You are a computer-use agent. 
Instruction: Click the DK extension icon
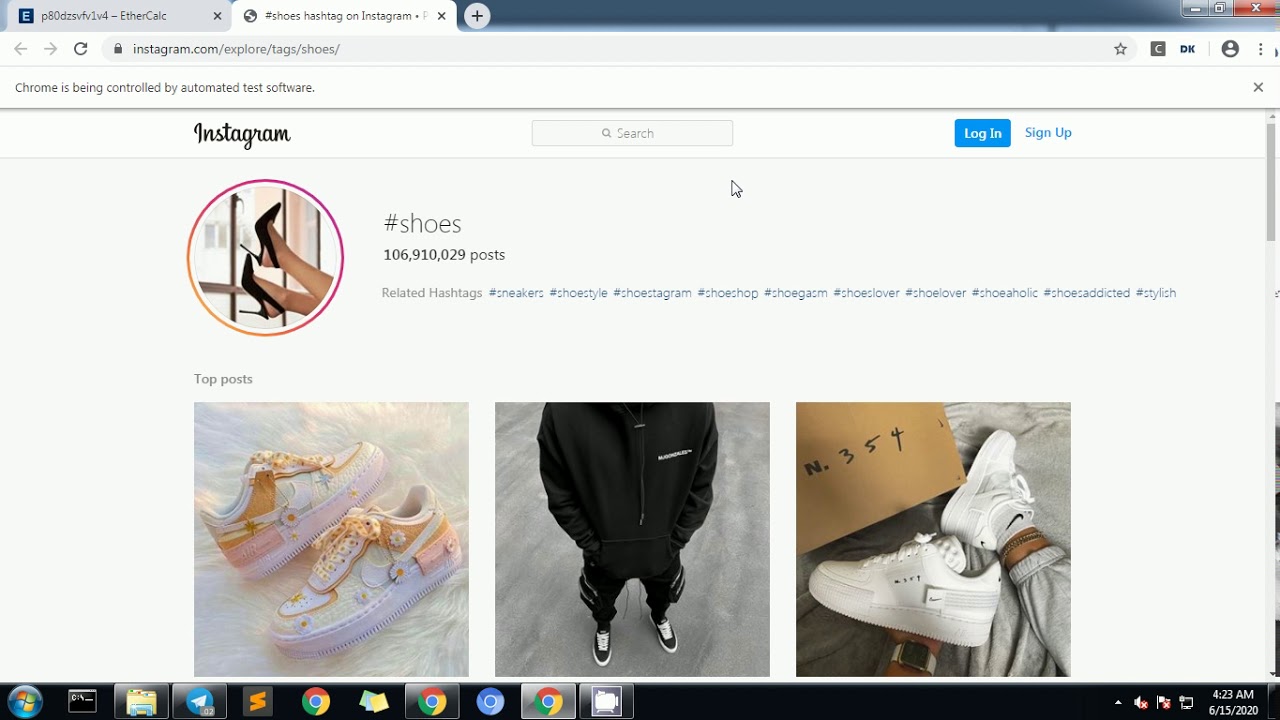point(1188,49)
